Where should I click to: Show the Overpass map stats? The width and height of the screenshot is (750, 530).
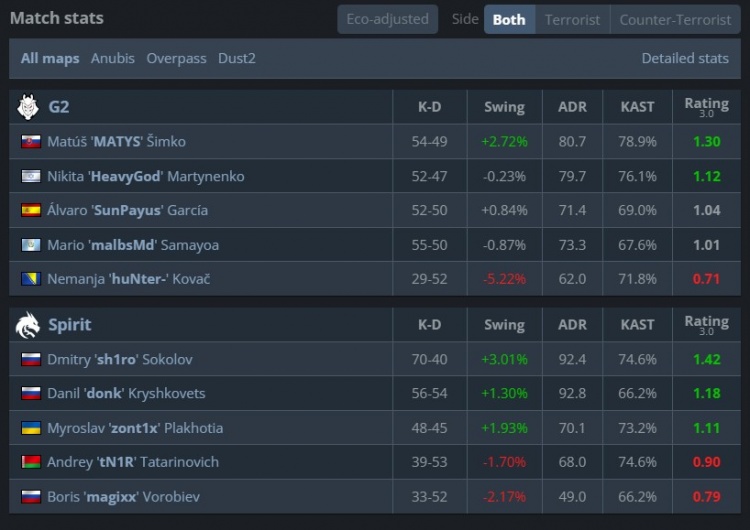click(176, 58)
